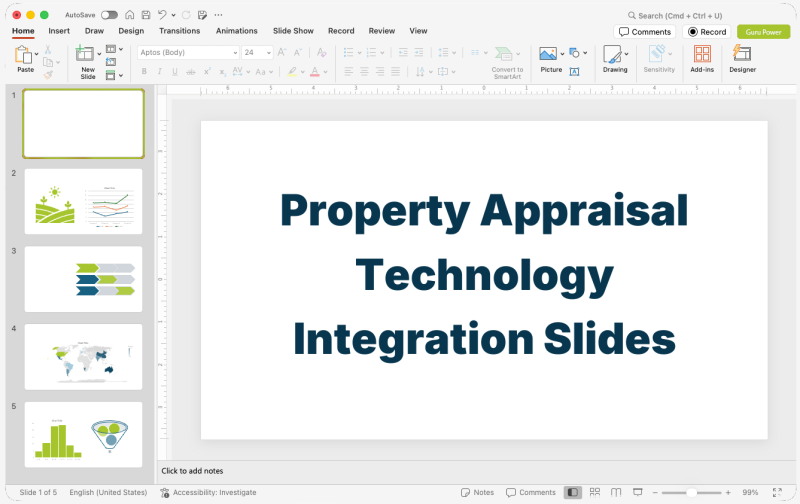Toggle Italic formatting
This screenshot has height=504, width=800.
pos(160,72)
